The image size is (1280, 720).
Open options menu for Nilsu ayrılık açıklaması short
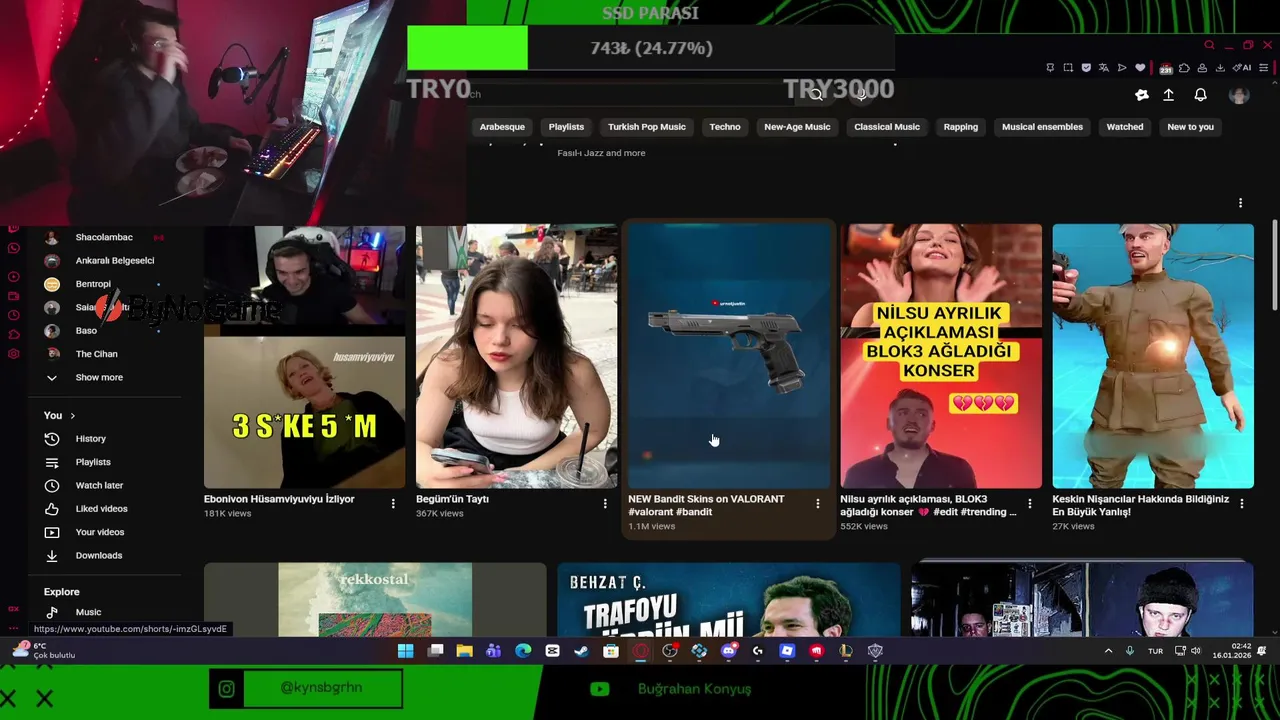(1029, 503)
